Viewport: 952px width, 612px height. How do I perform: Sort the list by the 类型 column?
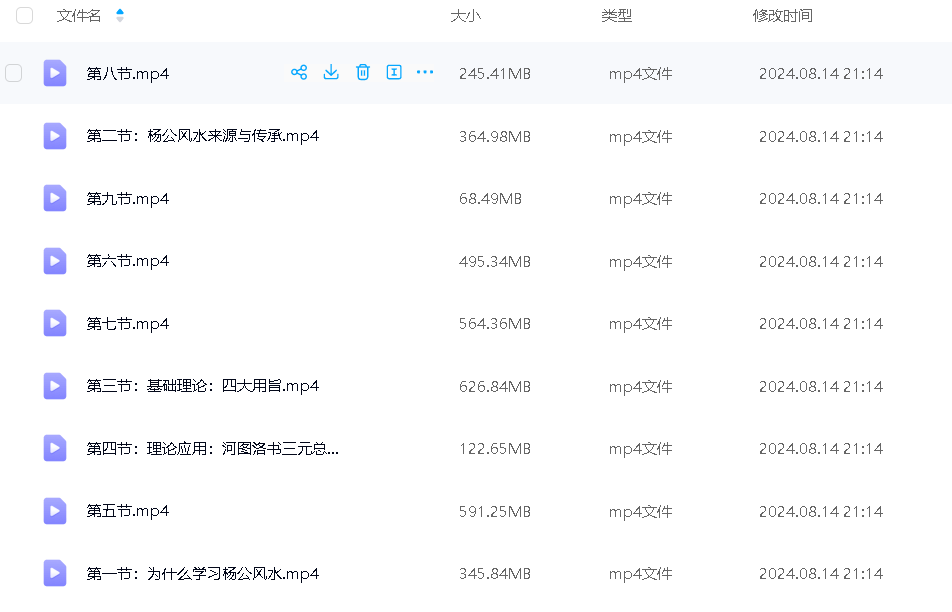pyautogui.click(x=616, y=16)
